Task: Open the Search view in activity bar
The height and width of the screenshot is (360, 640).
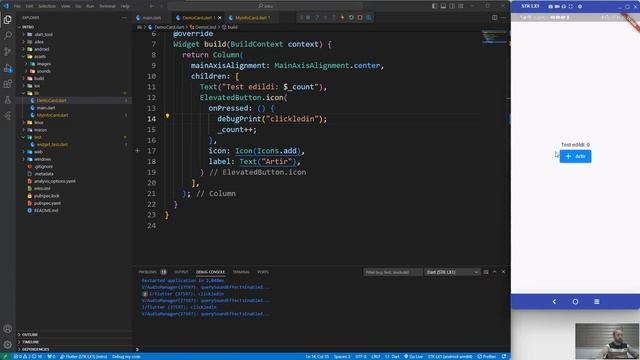Action: [x=7, y=36]
